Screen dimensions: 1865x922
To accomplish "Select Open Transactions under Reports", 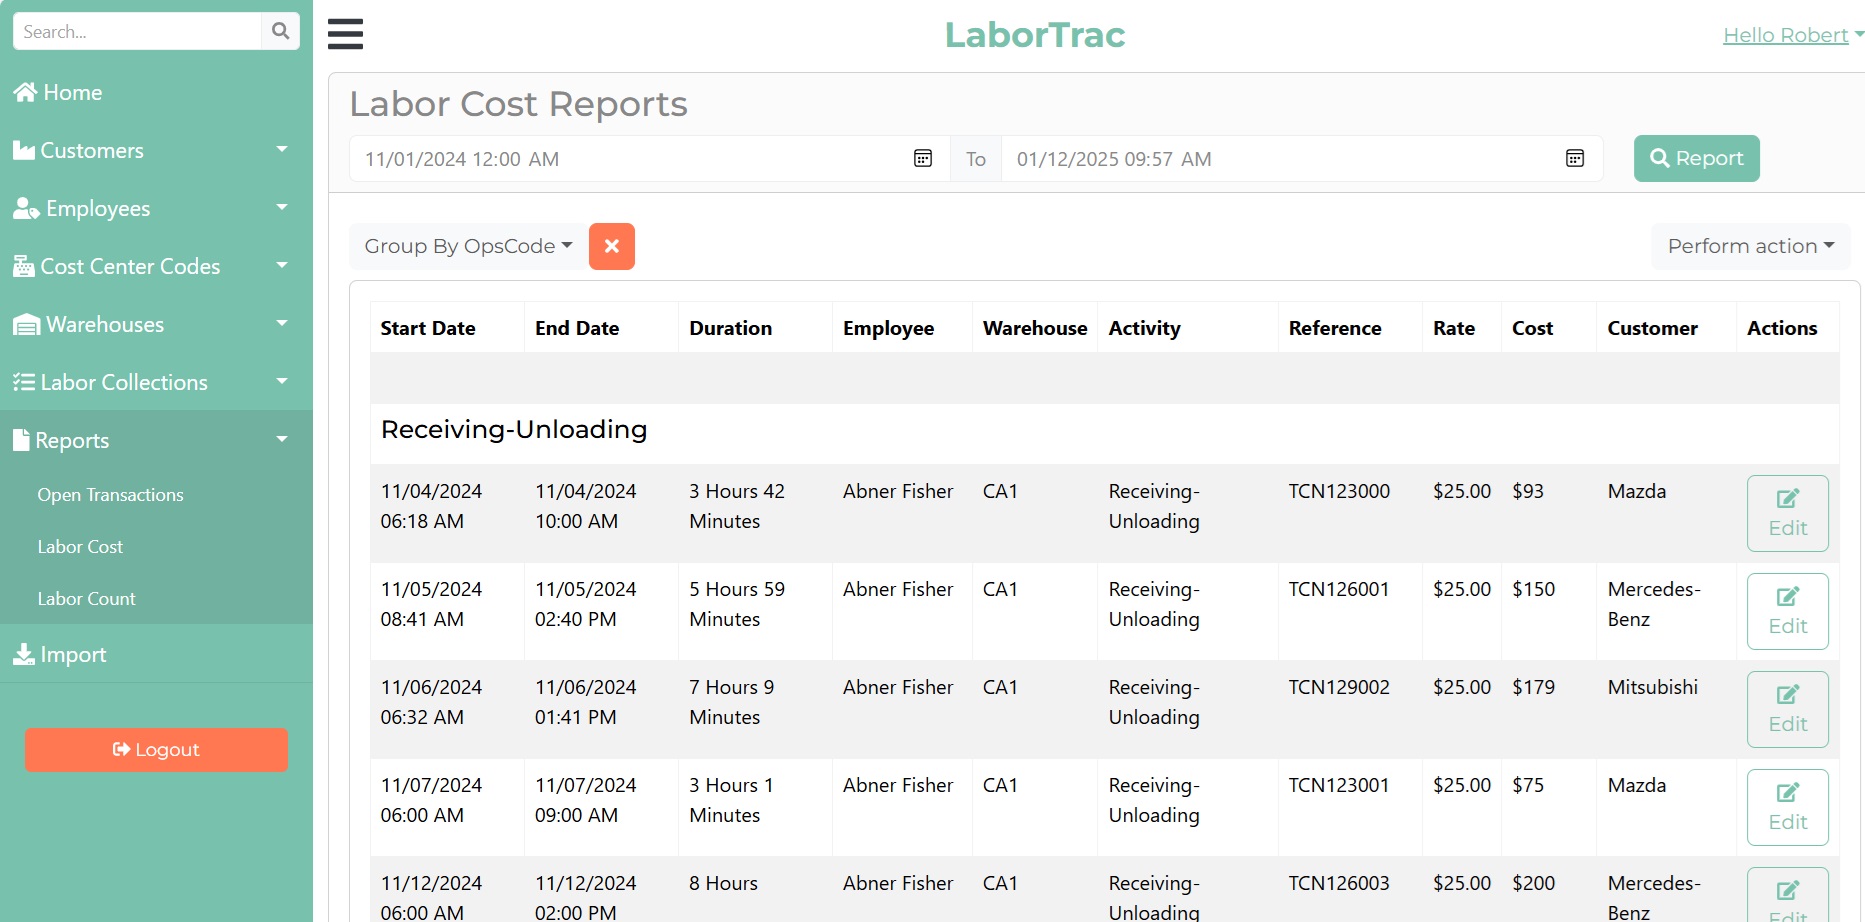I will (111, 495).
